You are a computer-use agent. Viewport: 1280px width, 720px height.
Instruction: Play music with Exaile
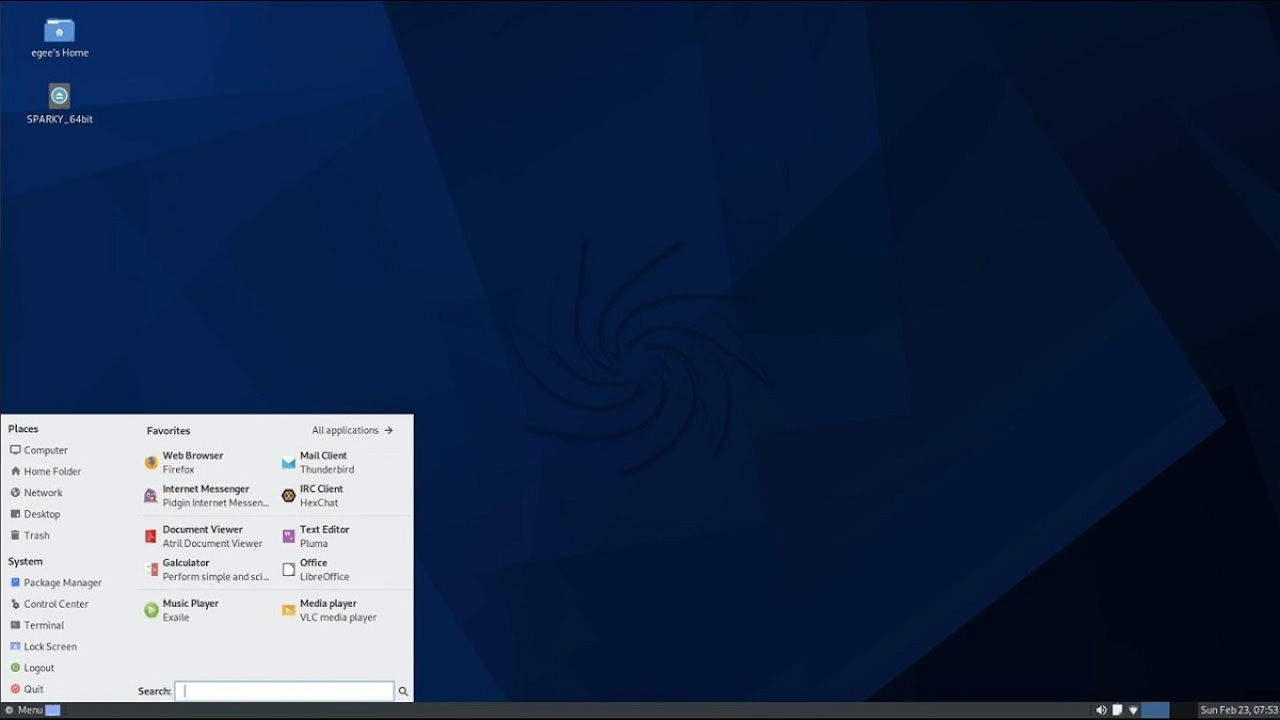[x=190, y=610]
